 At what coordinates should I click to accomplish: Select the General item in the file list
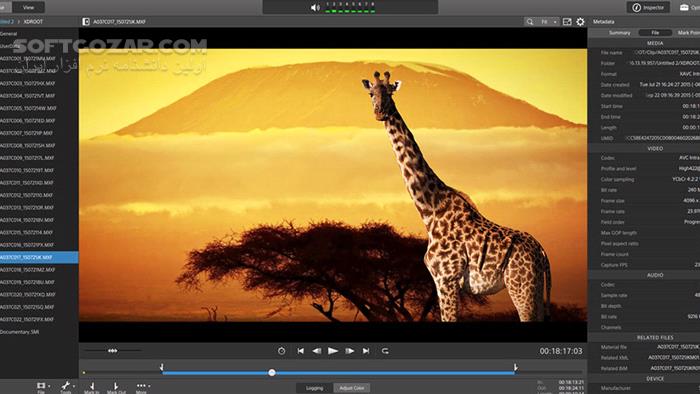point(8,33)
